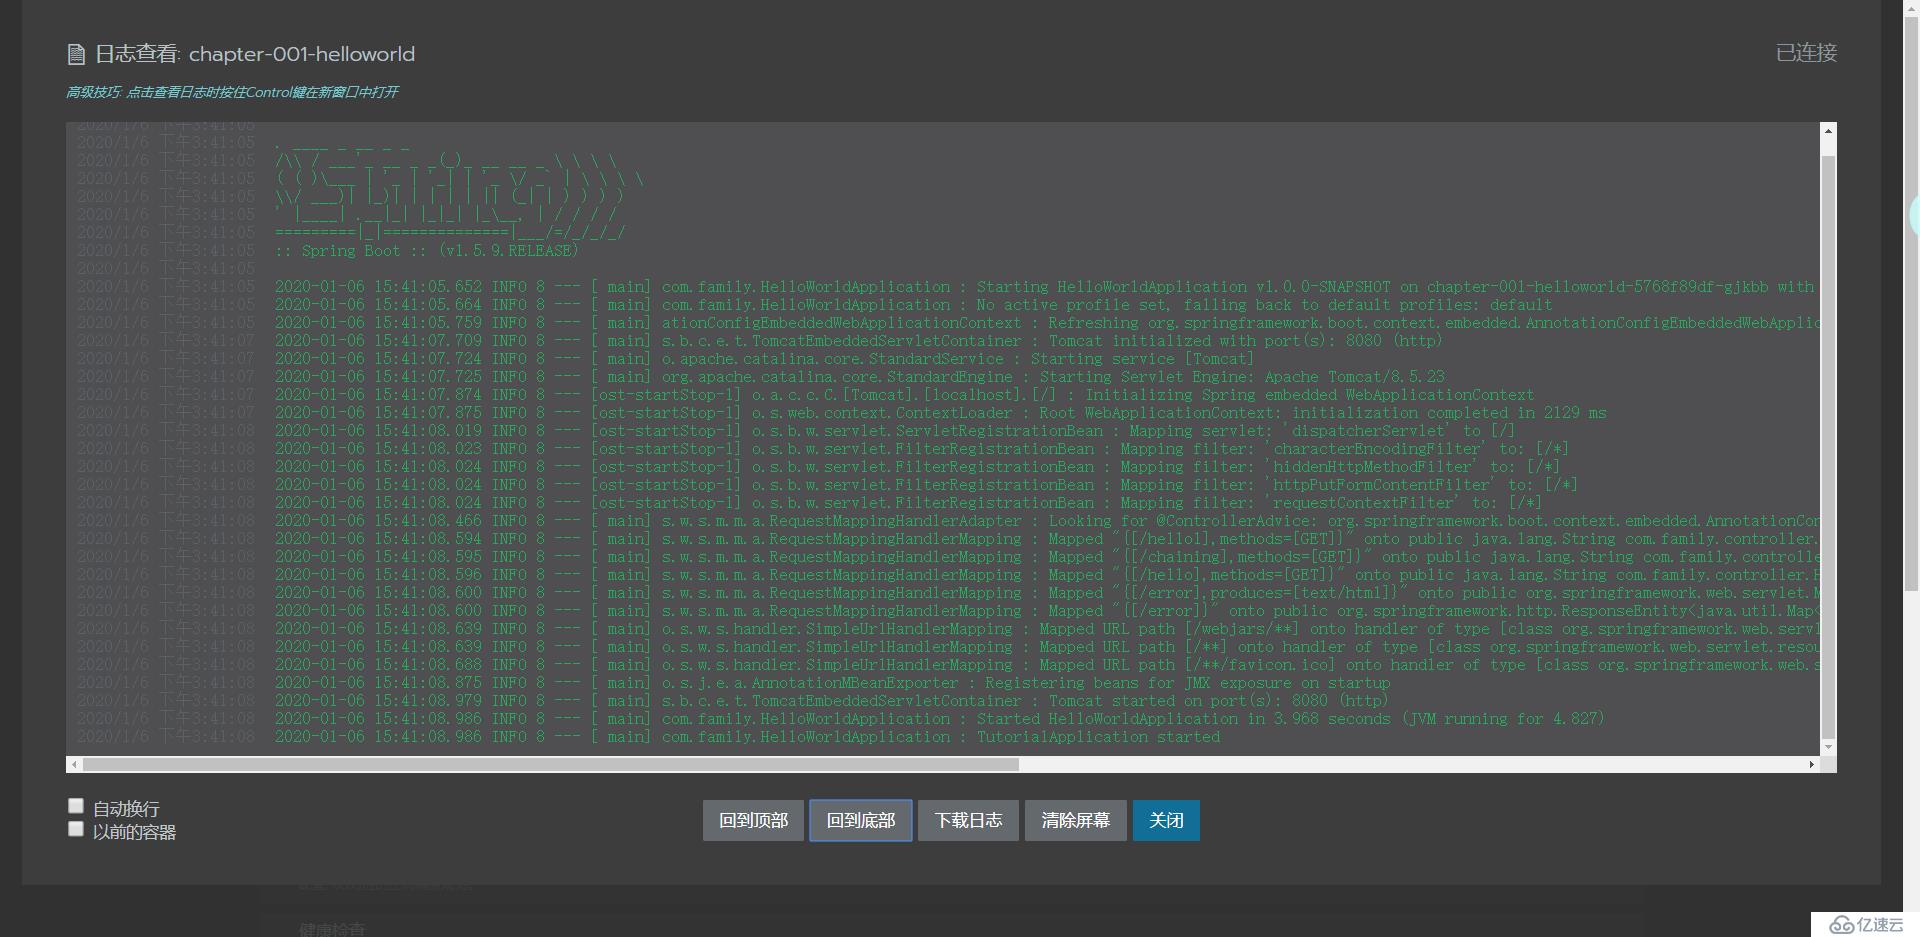
Task: Toggle the 以前的容器 checkbox
Action: pyautogui.click(x=75, y=829)
